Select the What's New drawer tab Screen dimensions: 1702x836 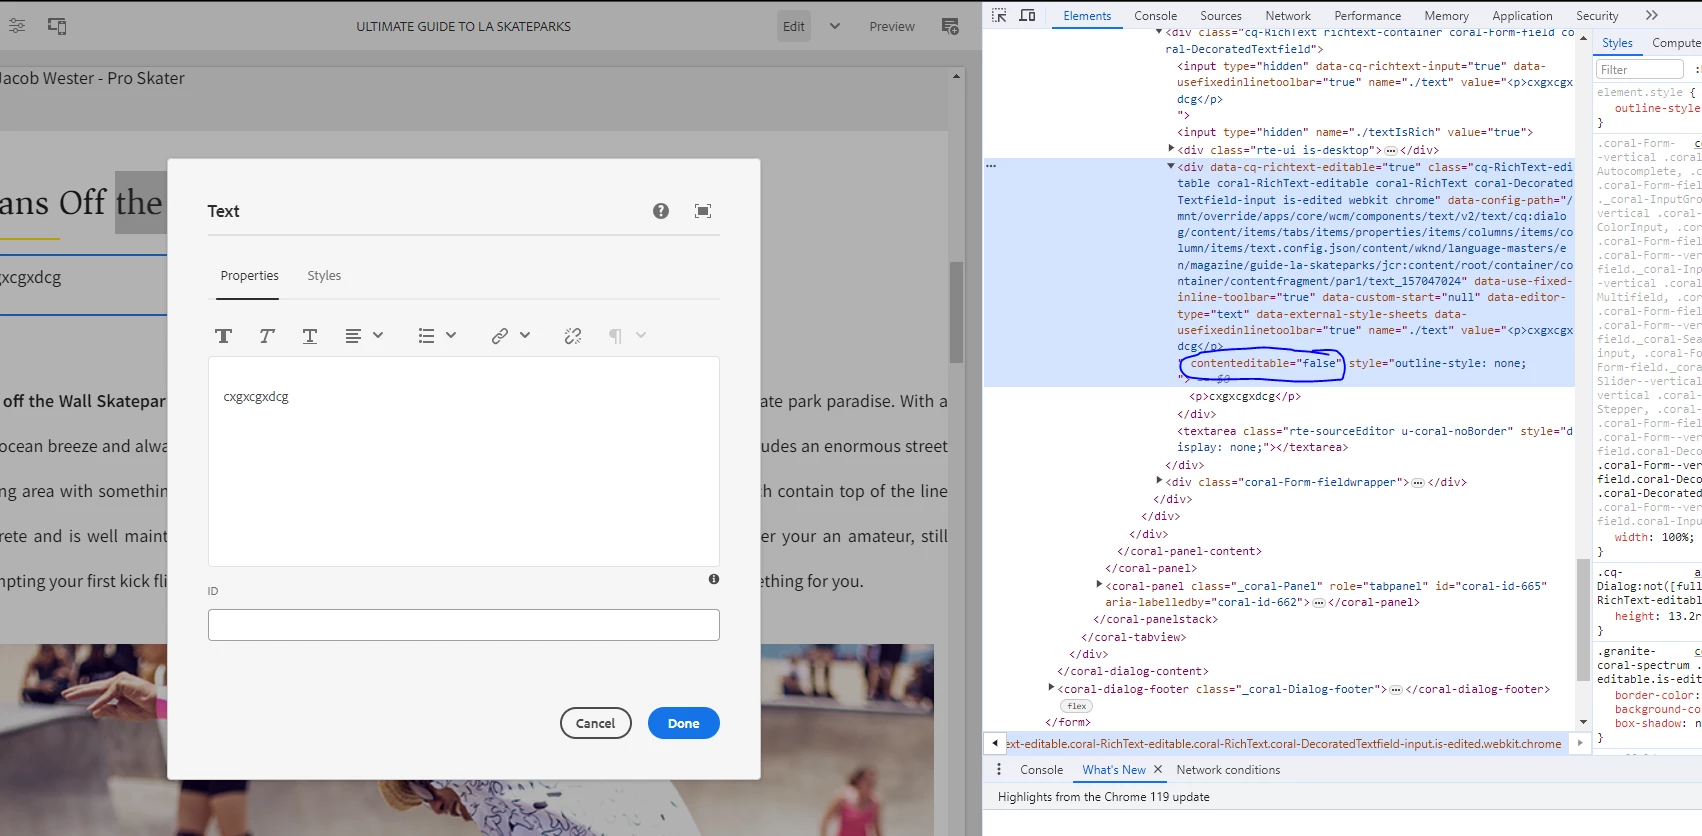tap(1114, 770)
